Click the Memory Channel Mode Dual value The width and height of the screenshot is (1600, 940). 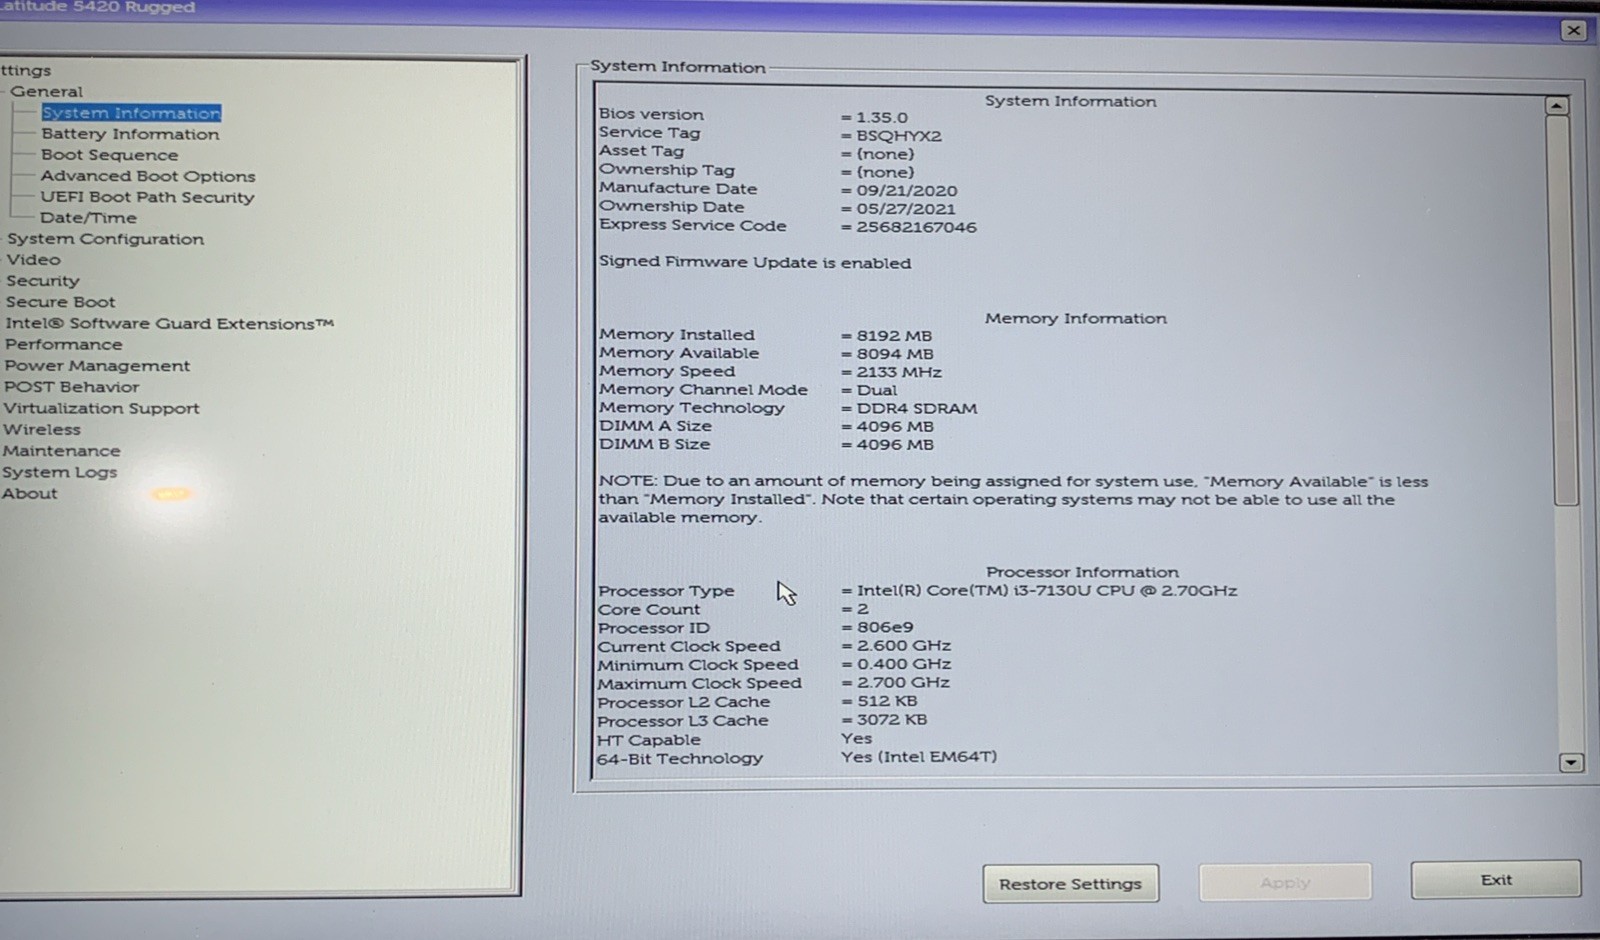[x=877, y=390]
